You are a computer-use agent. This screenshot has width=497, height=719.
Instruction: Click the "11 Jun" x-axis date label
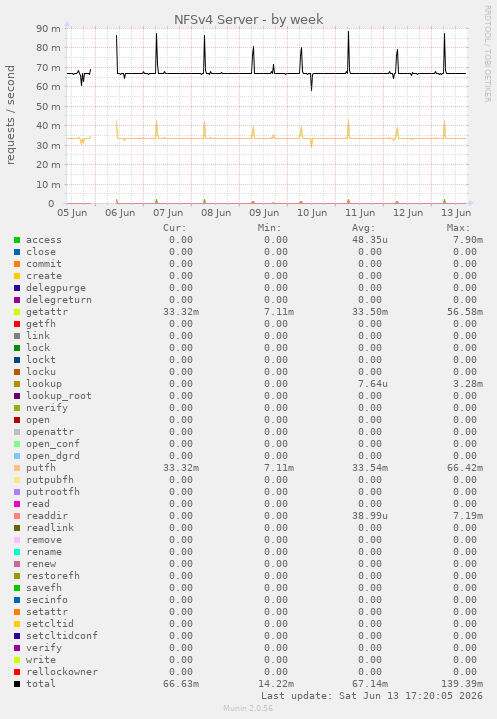tap(360, 213)
